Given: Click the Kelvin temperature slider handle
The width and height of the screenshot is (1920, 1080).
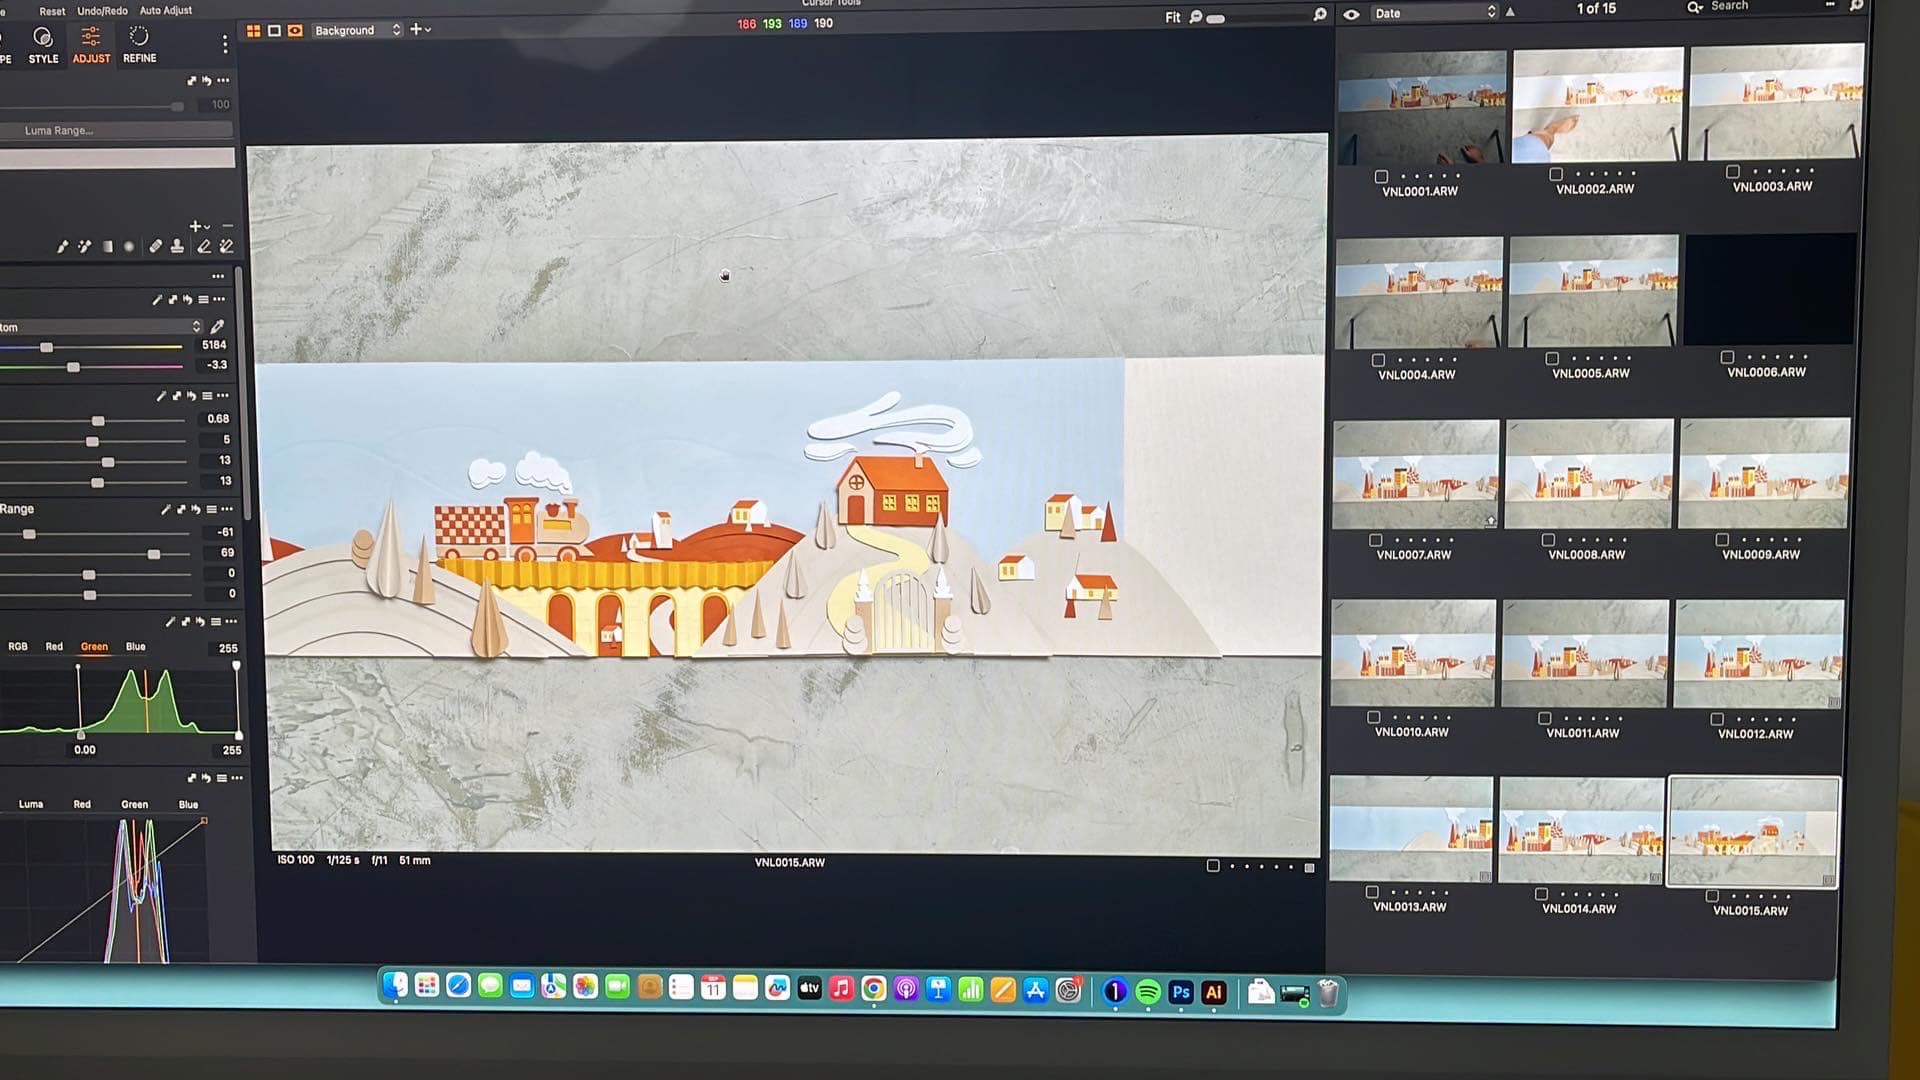Looking at the screenshot, I should click(46, 347).
